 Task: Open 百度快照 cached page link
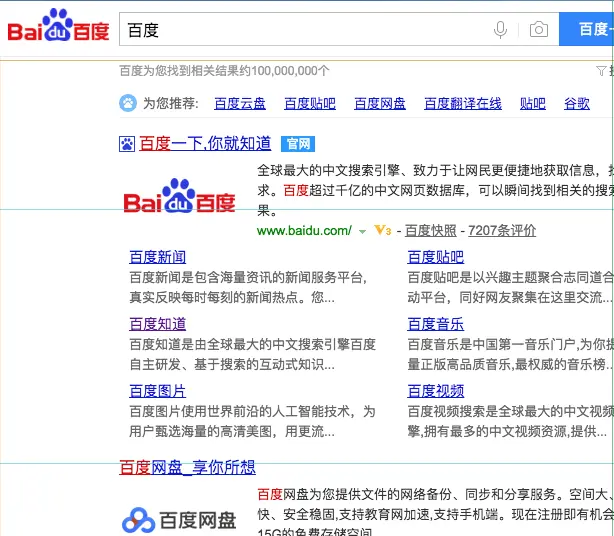(x=431, y=230)
